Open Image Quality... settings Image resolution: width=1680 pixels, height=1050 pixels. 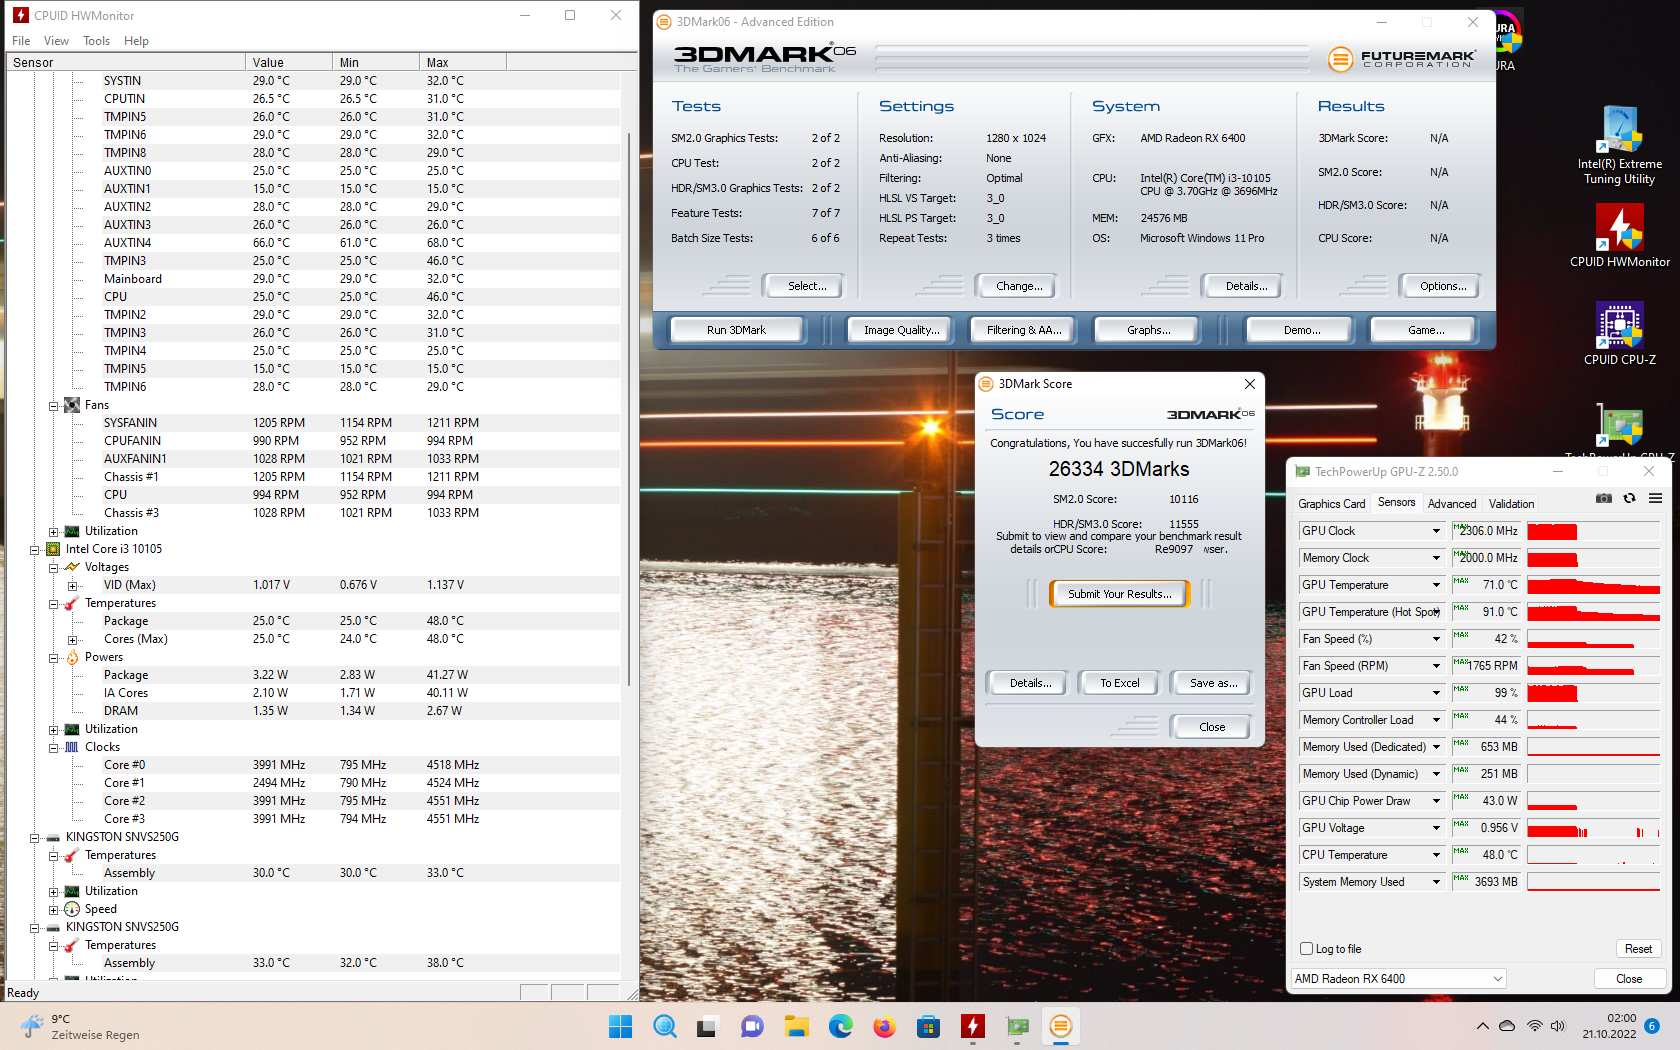click(x=901, y=330)
